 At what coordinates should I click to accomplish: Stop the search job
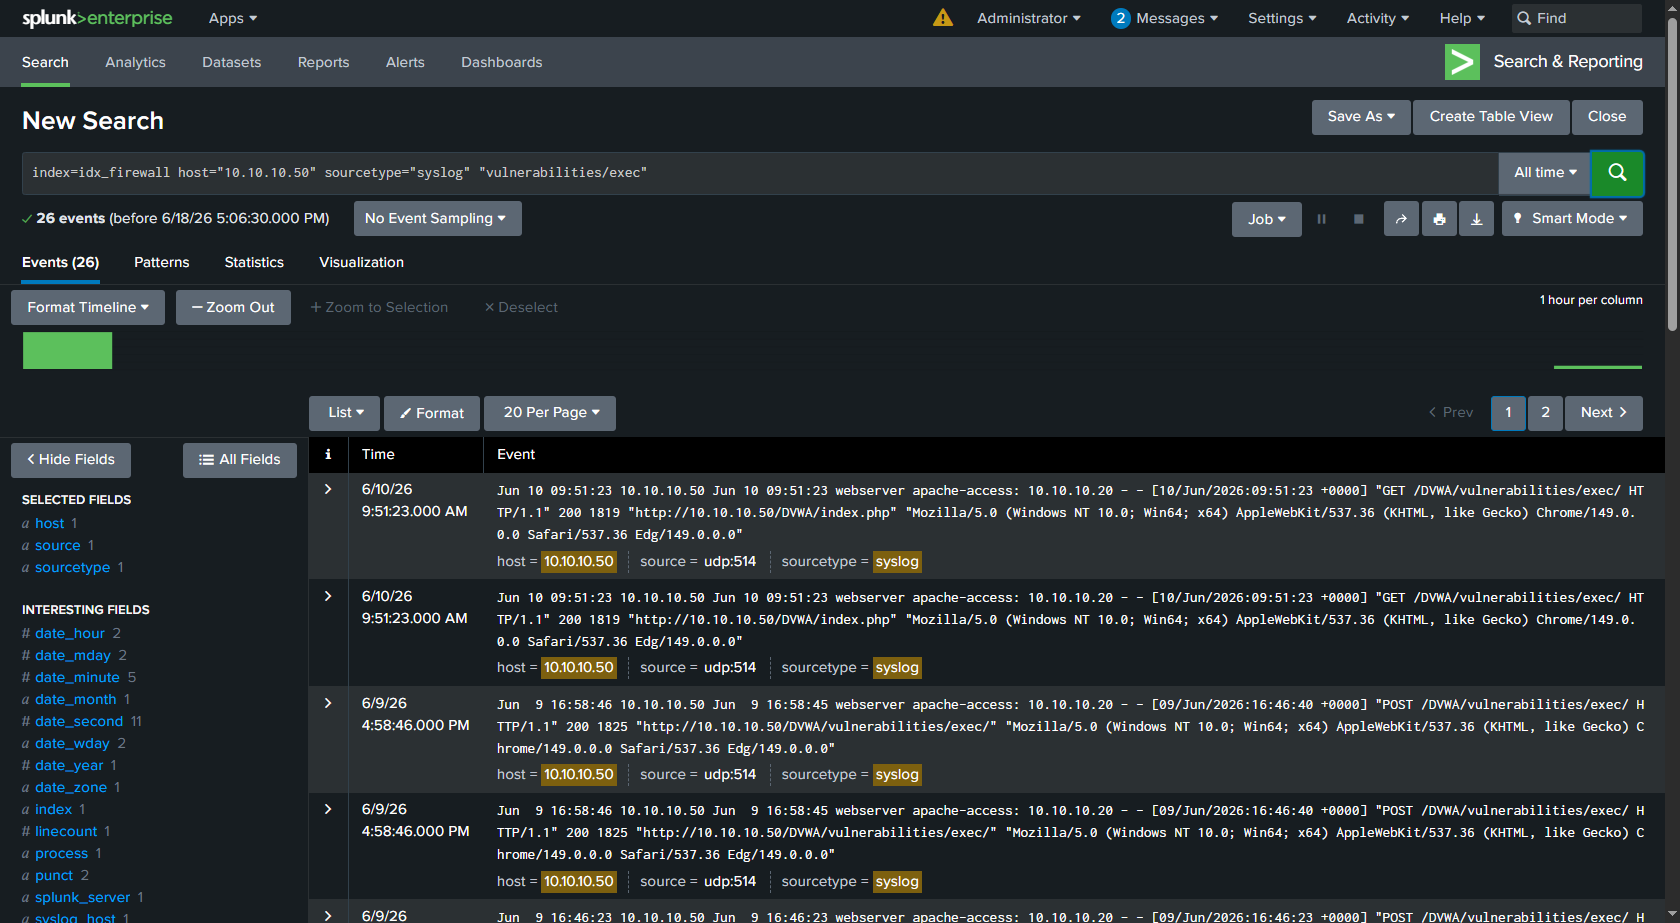(x=1358, y=219)
